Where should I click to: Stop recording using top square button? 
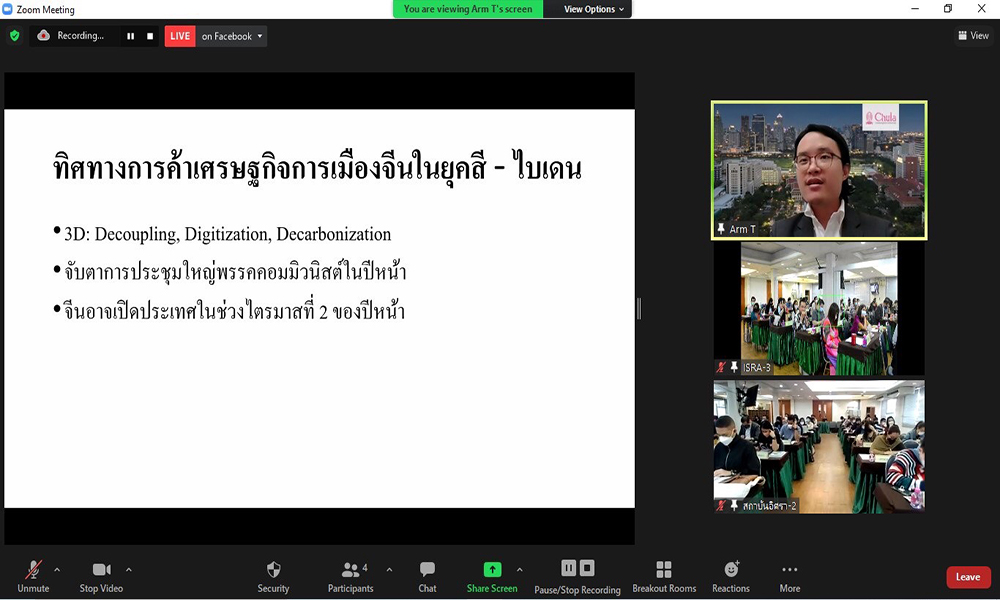(x=150, y=36)
